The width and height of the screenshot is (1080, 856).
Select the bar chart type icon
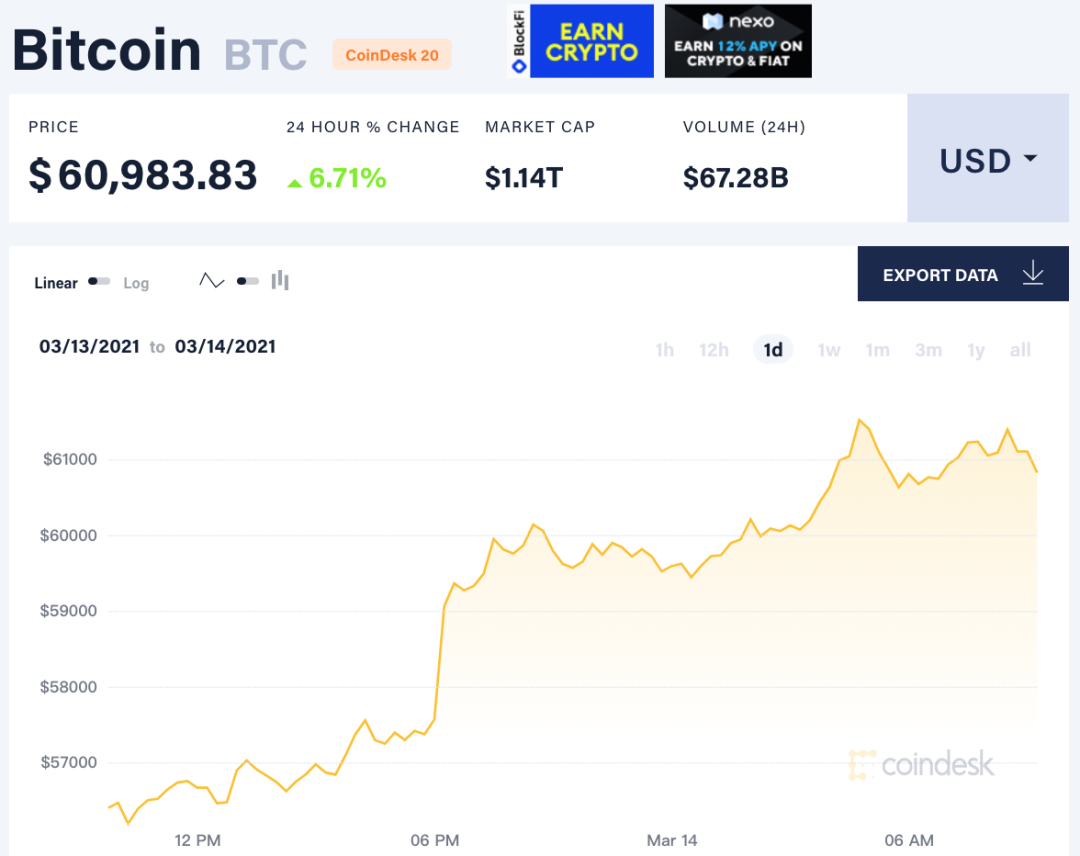(280, 281)
